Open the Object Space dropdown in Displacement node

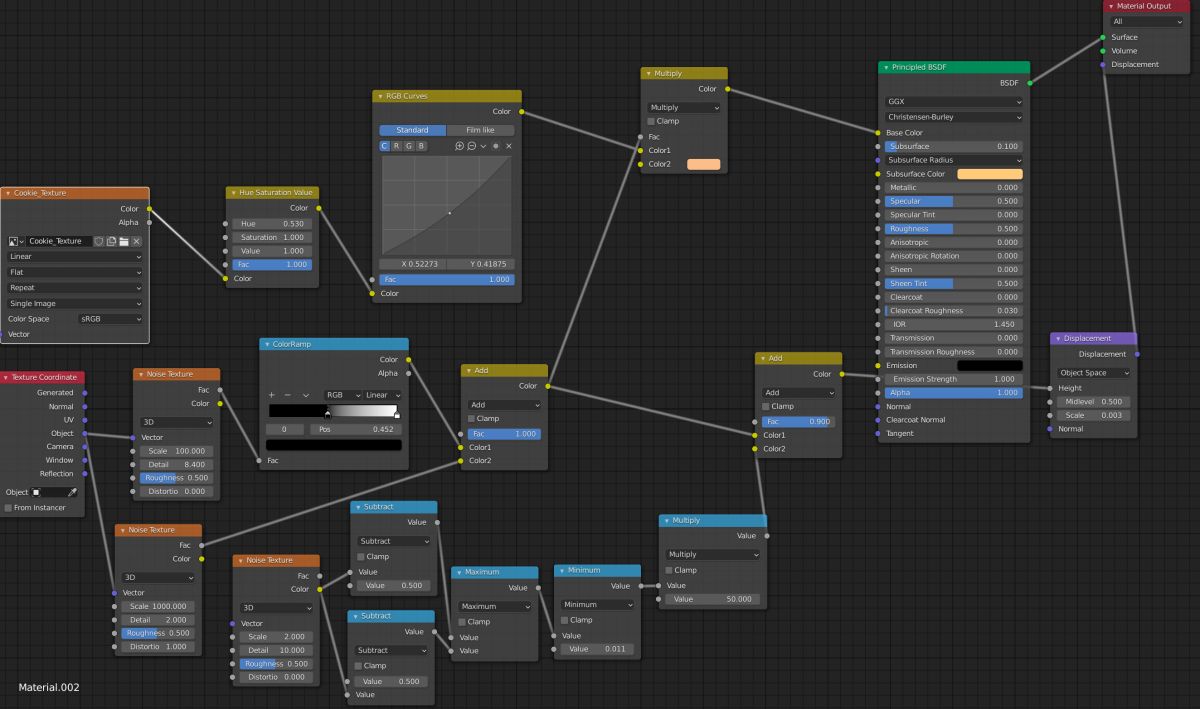pos(1094,373)
